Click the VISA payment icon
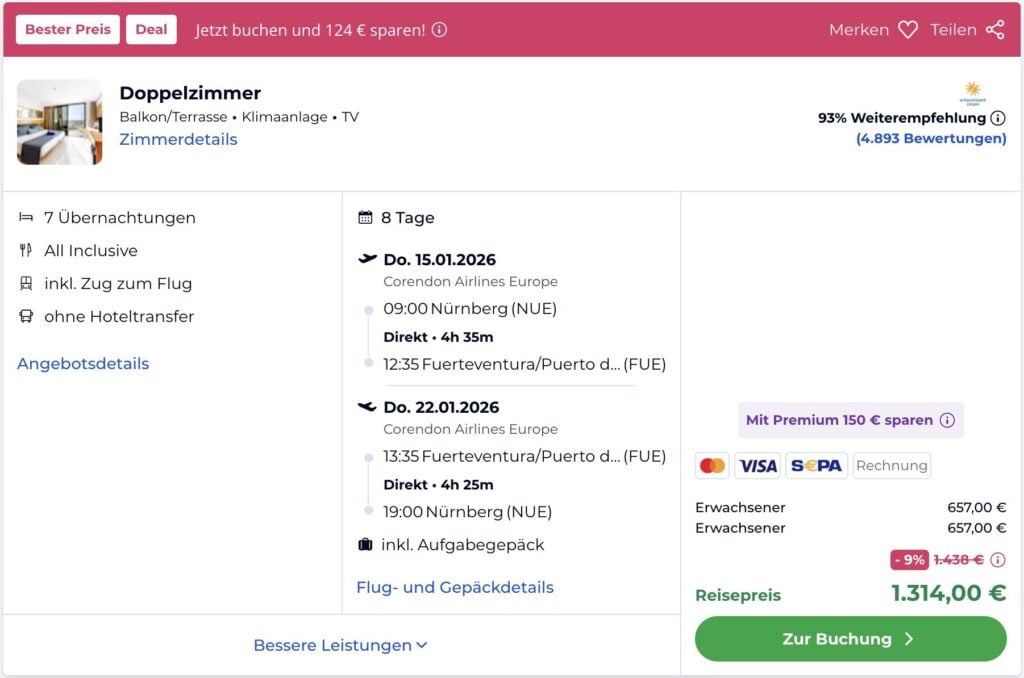Screen dimensions: 1024x678 (757, 465)
